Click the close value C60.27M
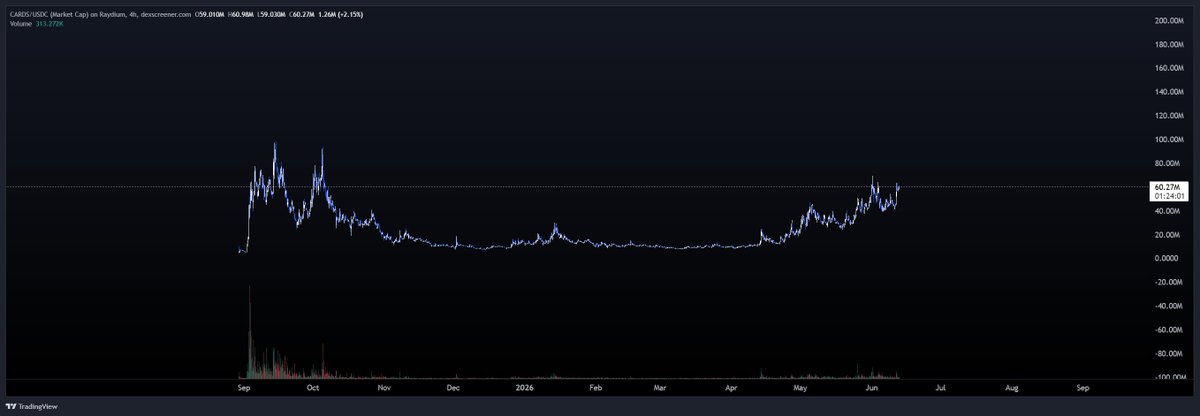 coord(301,14)
